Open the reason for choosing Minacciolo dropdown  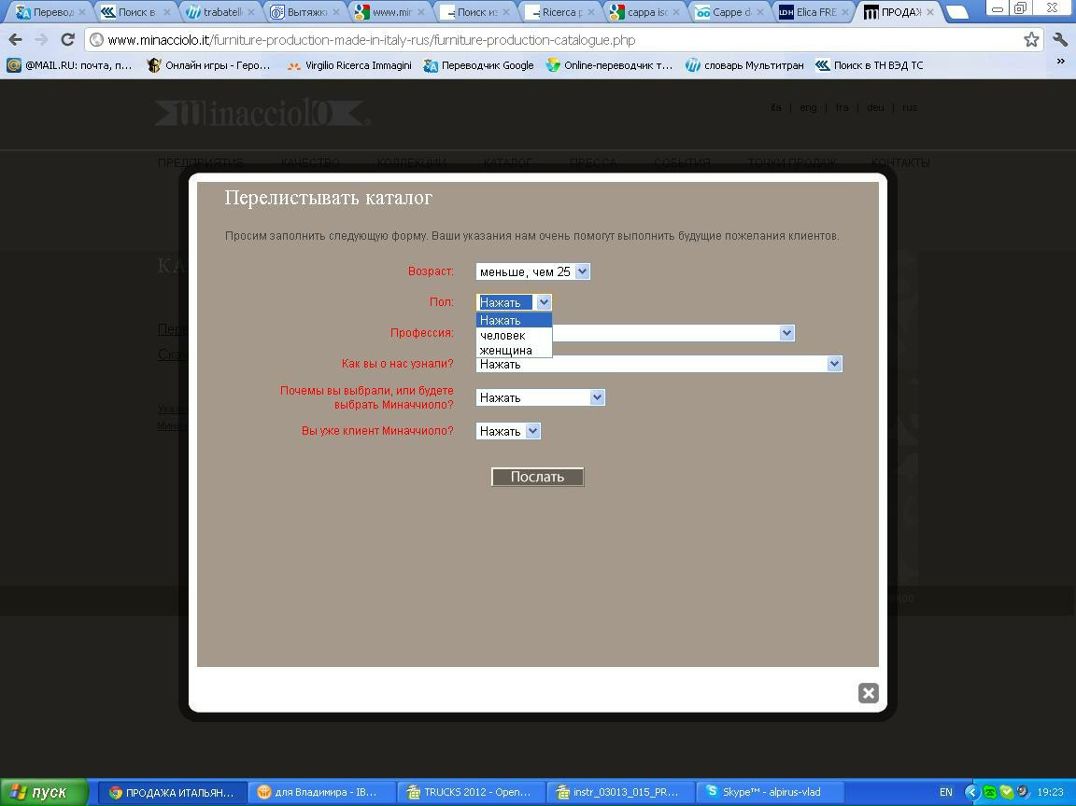coord(540,397)
